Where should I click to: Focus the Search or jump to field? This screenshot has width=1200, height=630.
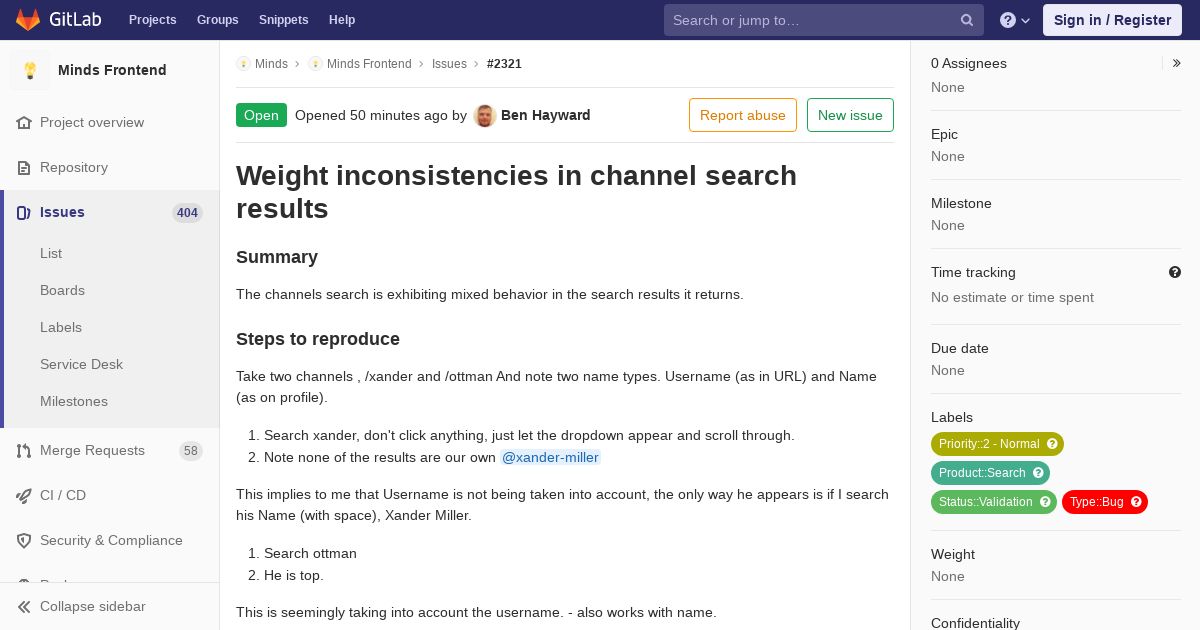pos(824,20)
